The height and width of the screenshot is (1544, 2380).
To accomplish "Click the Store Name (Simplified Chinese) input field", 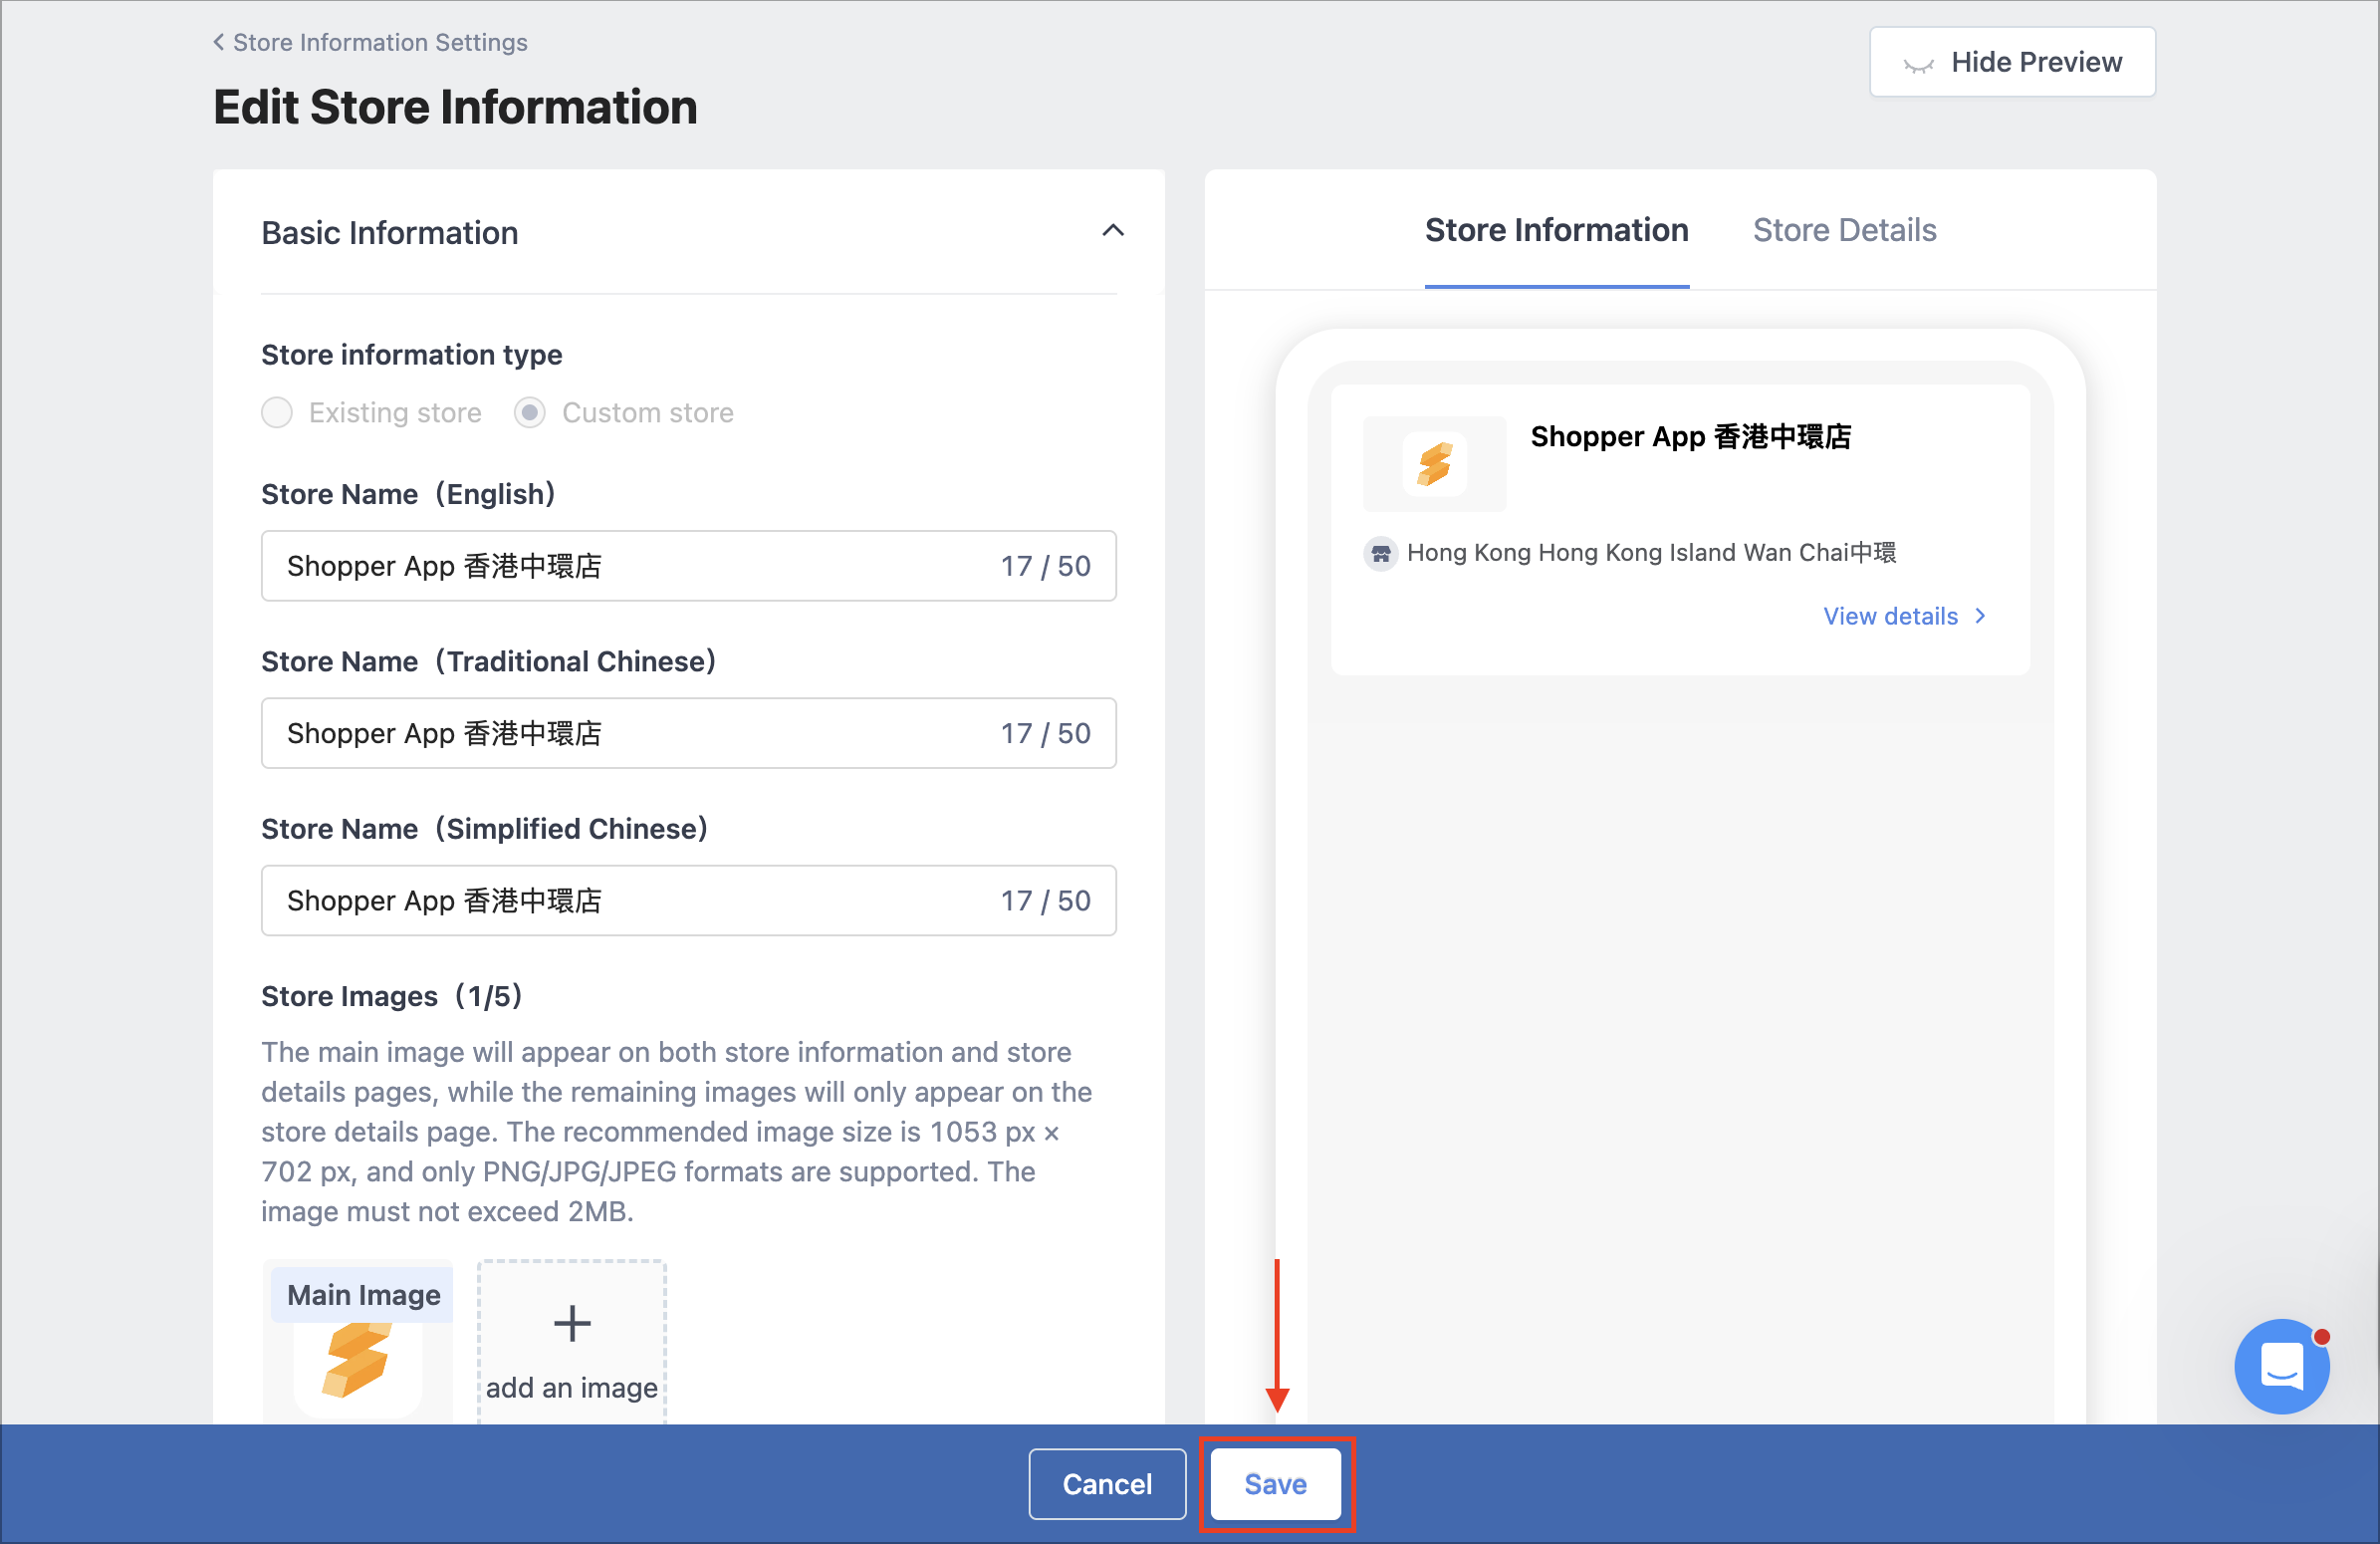I will (x=689, y=900).
